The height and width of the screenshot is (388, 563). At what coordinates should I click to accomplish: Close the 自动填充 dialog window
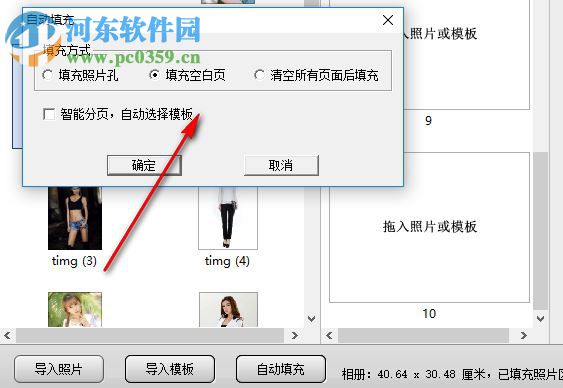[x=388, y=20]
